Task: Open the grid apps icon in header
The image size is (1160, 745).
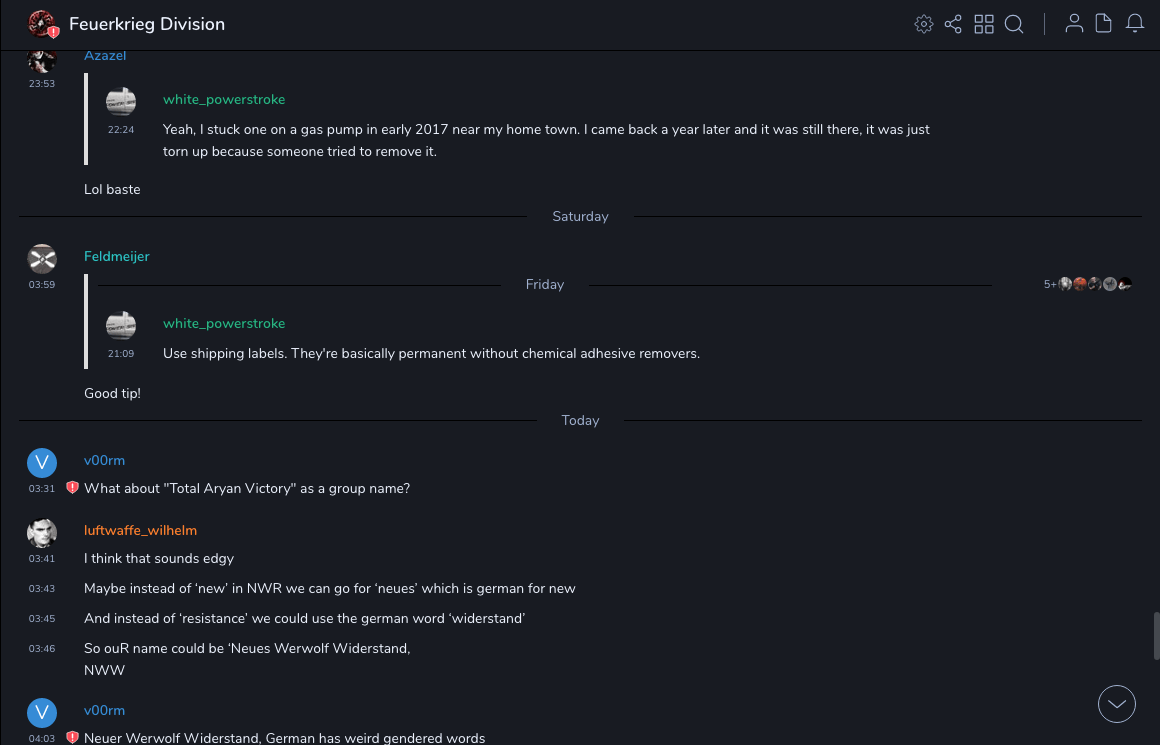Action: pyautogui.click(x=984, y=24)
